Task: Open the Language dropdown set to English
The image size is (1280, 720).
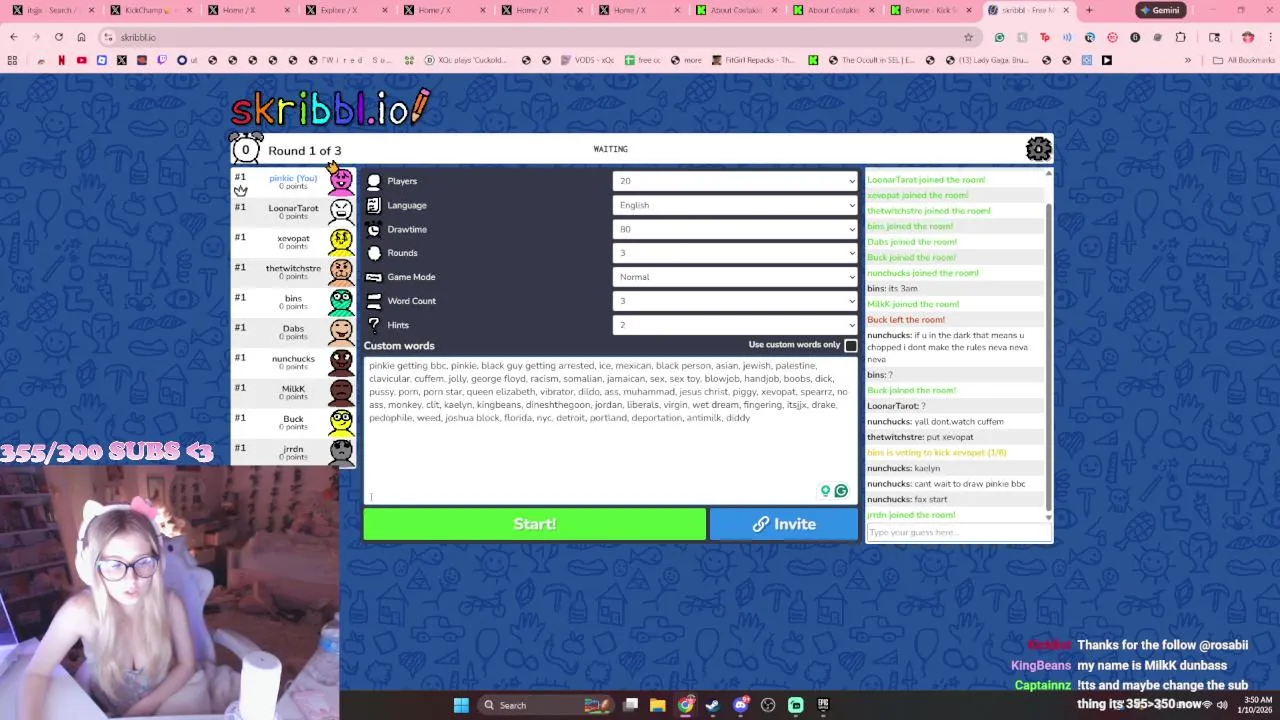Action: click(x=735, y=205)
